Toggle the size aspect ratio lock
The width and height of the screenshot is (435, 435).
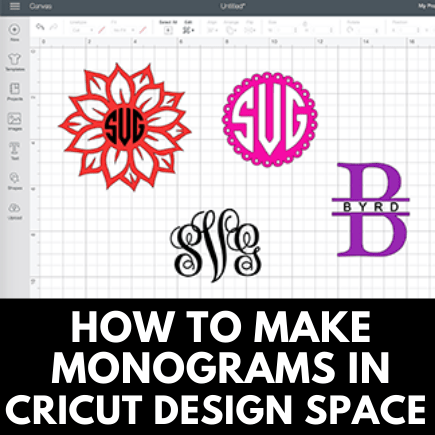pos(305,24)
